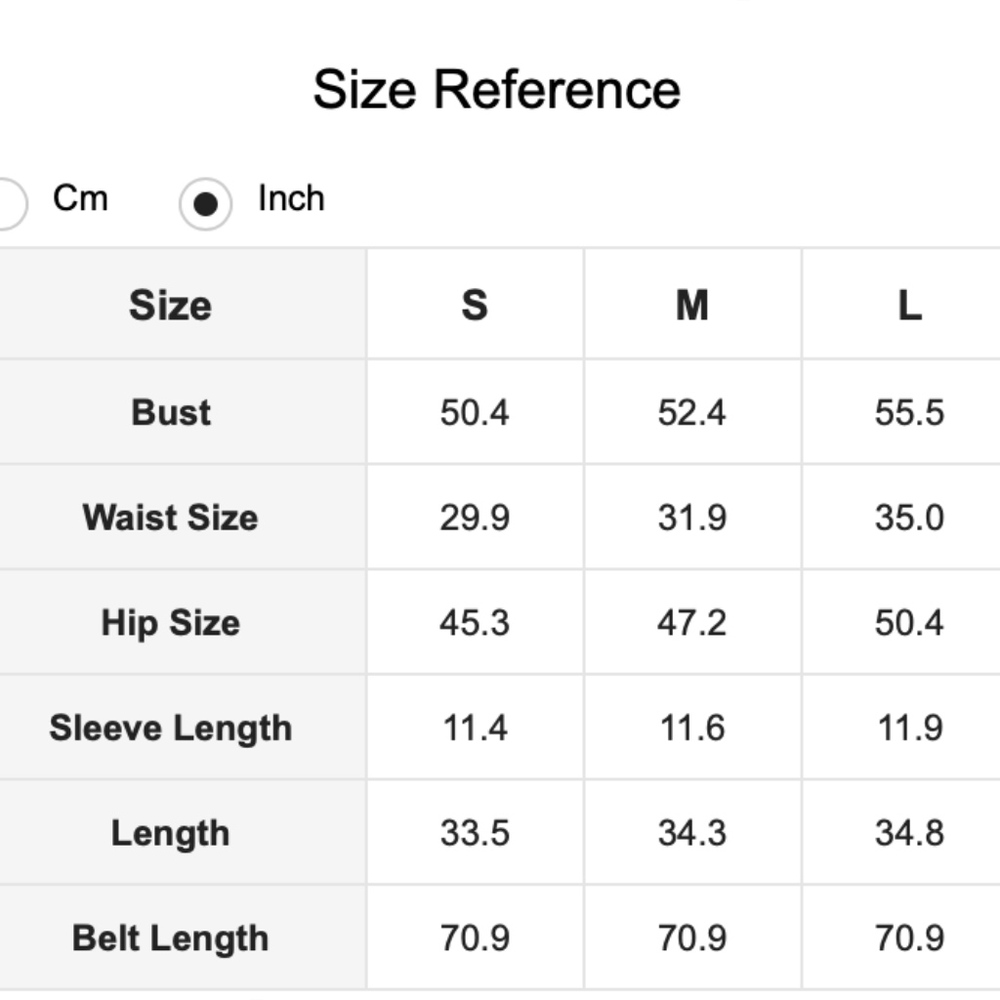
Task: Select the Inch unit radio button
Action: click(205, 204)
